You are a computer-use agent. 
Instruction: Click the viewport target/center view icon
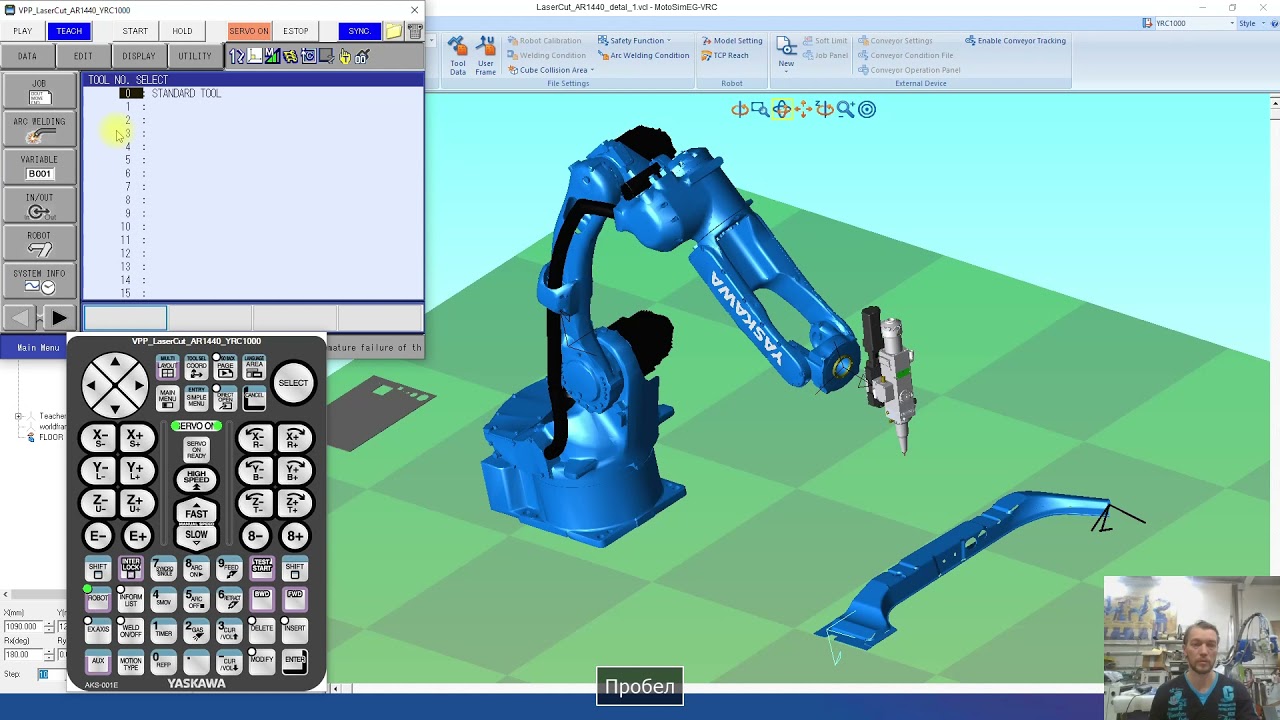click(867, 109)
